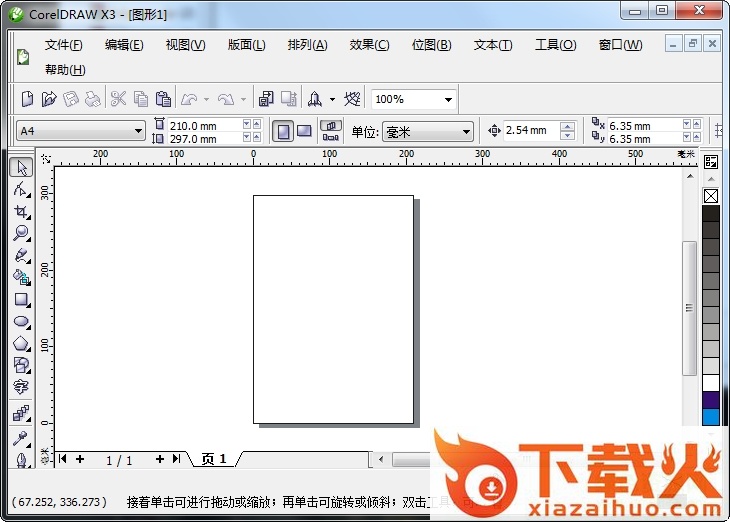Select the Outline pen tool
This screenshot has height=522, width=730.
coord(21,460)
